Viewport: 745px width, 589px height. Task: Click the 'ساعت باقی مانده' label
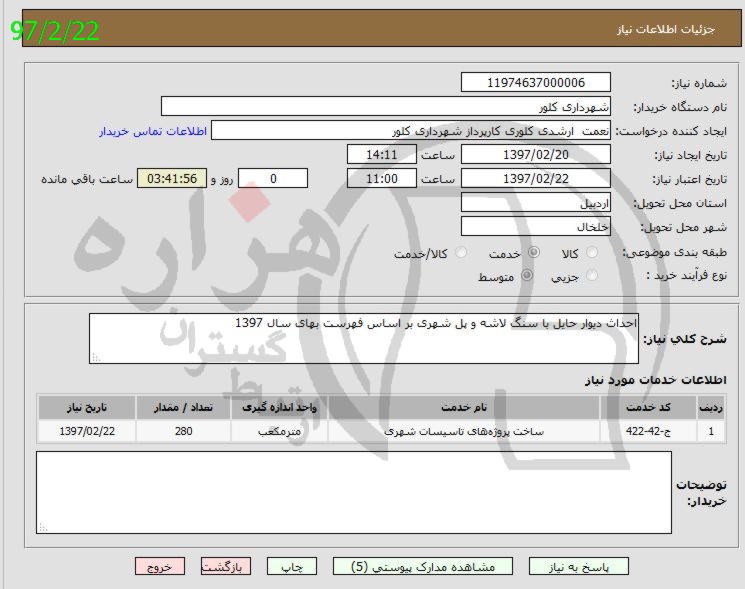[87, 179]
